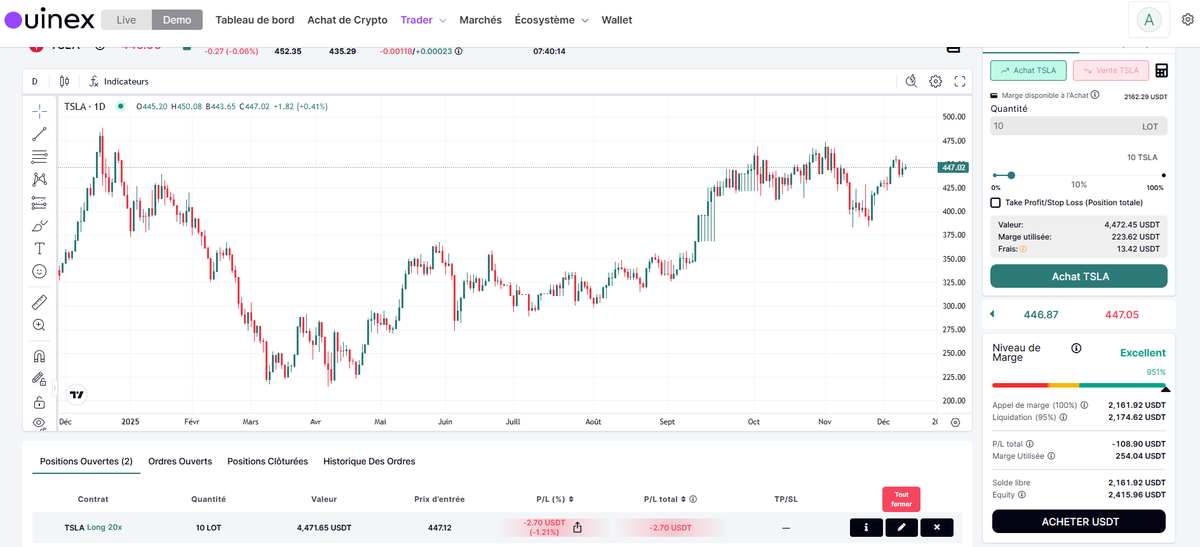Select the trend line drawing tool
This screenshot has width=1200, height=547.
[39, 133]
